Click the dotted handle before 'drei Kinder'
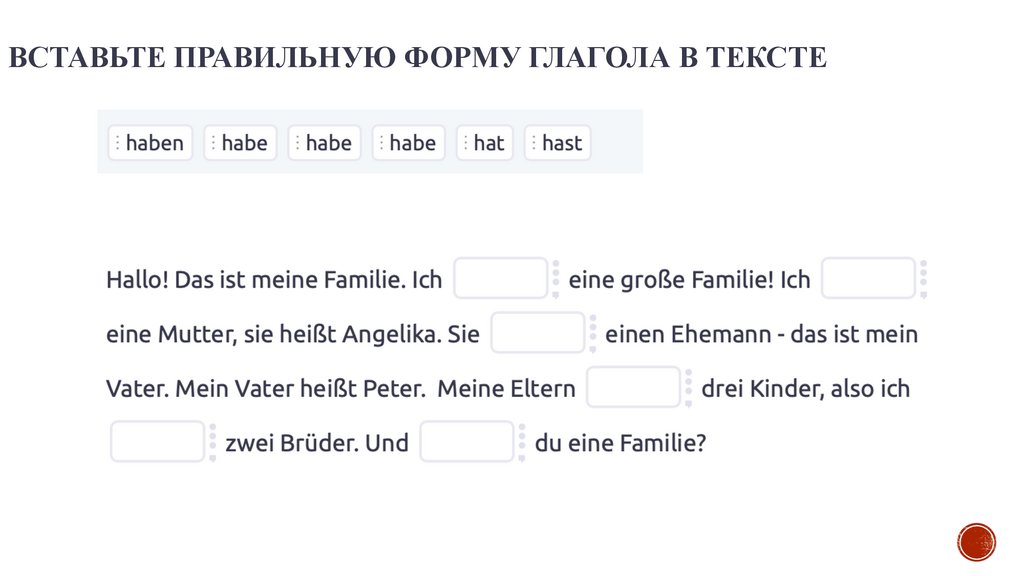Viewport: 1024px width, 576px height. 689,388
